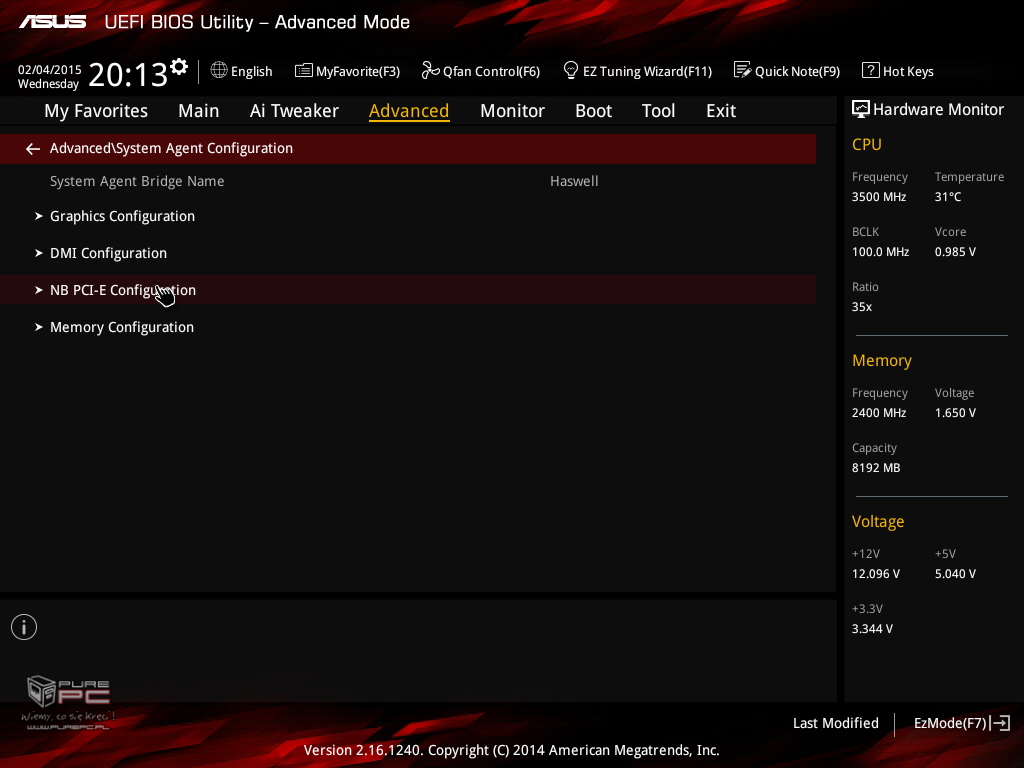Click the Wednesday day label
The width and height of the screenshot is (1024, 768).
[x=48, y=84]
